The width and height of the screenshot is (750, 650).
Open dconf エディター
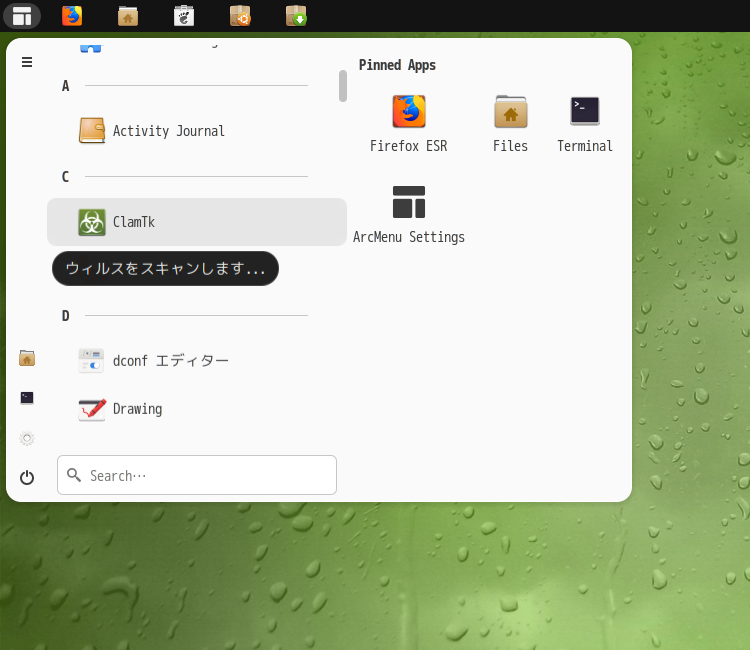[197, 361]
